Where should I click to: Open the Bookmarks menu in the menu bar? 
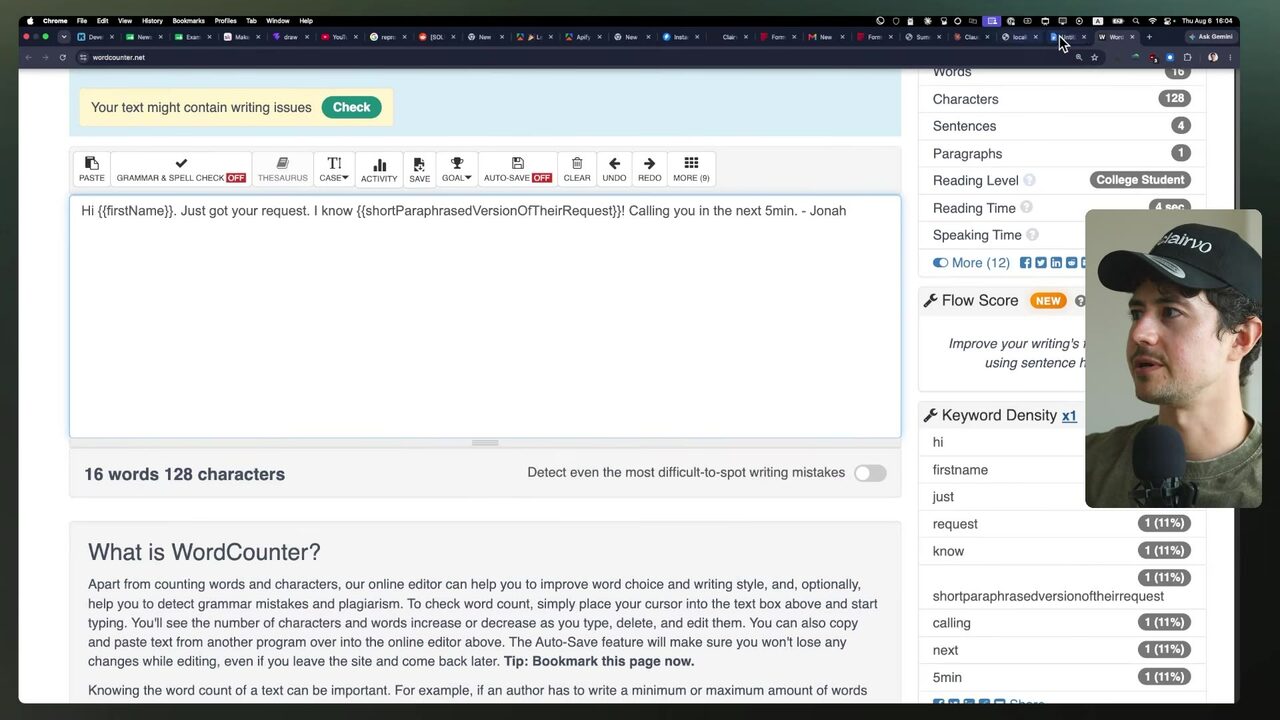point(188,20)
